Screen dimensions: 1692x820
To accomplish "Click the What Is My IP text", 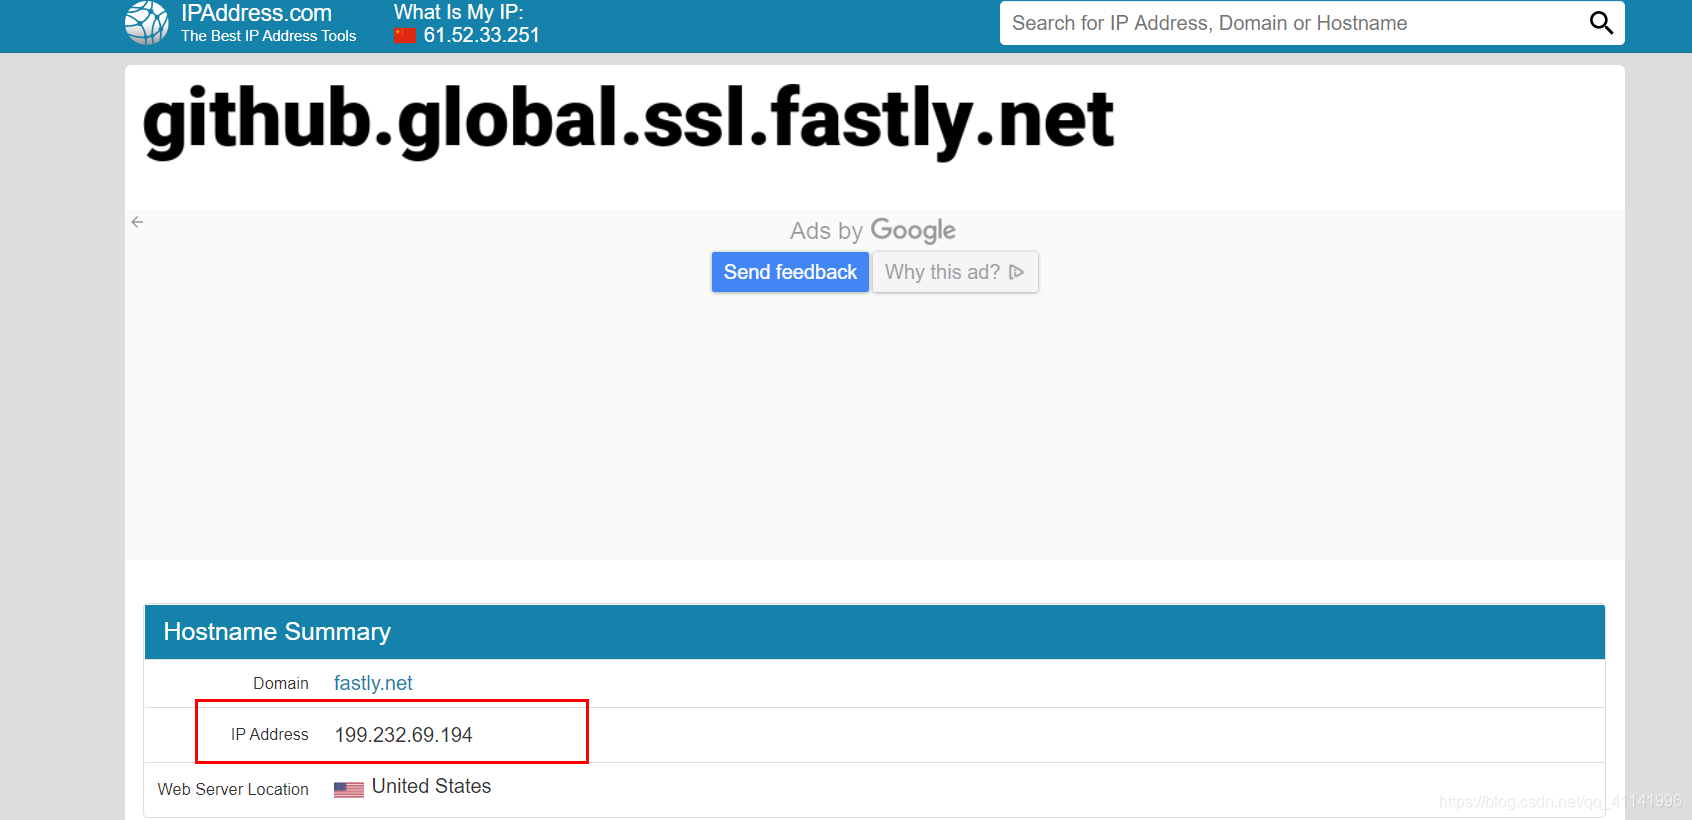I will [458, 12].
